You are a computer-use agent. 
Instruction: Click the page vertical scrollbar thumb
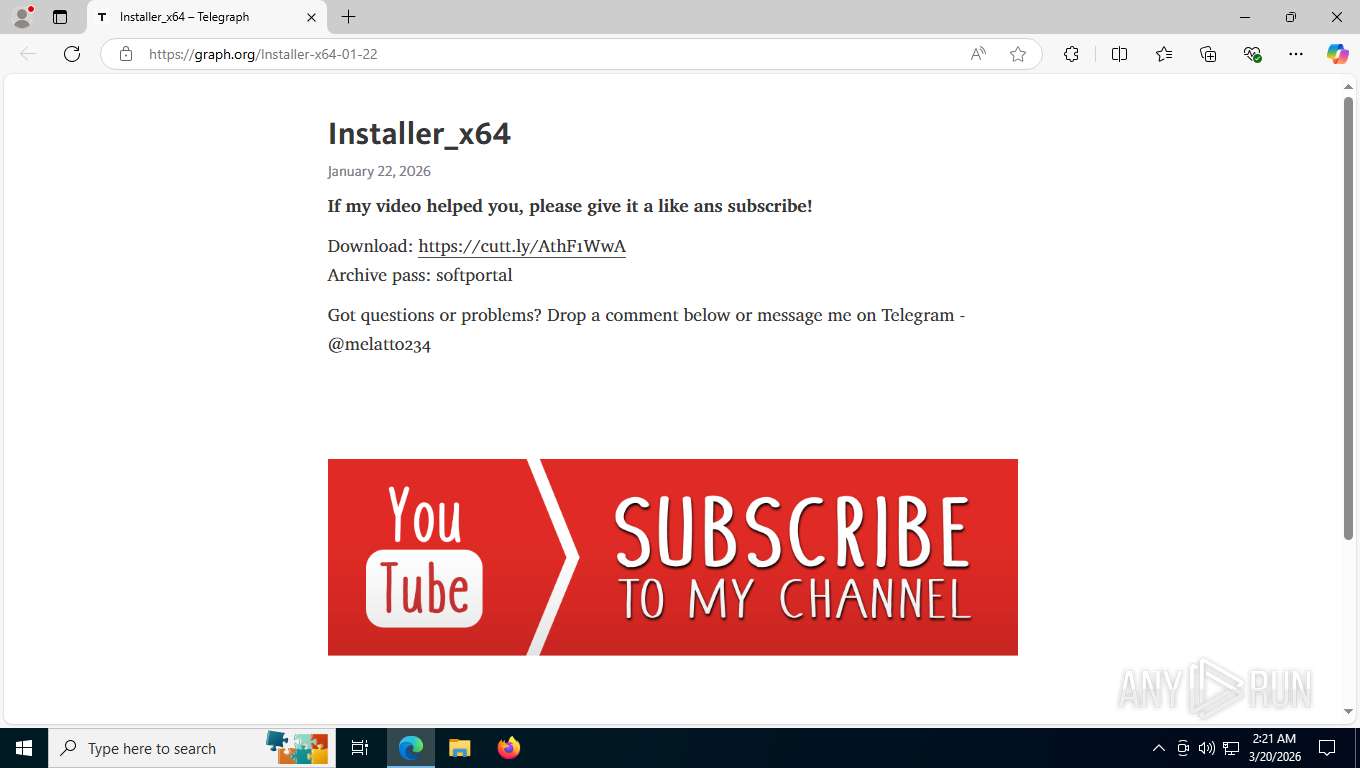(1348, 318)
